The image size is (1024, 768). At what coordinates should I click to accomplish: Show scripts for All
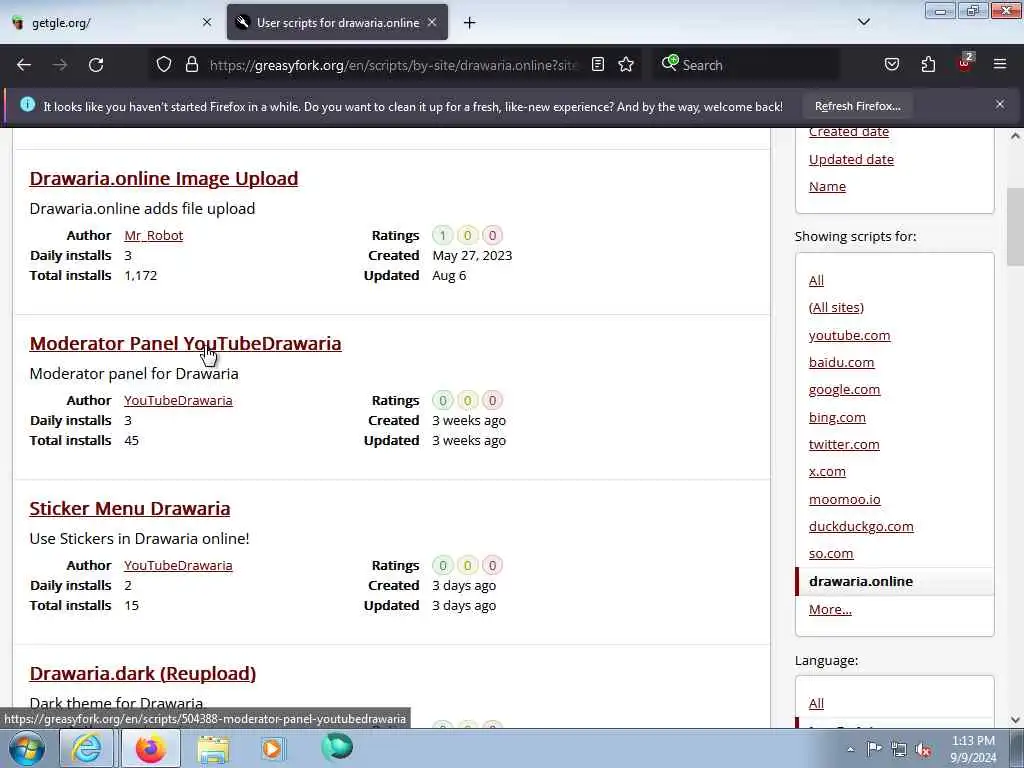pyautogui.click(x=816, y=281)
